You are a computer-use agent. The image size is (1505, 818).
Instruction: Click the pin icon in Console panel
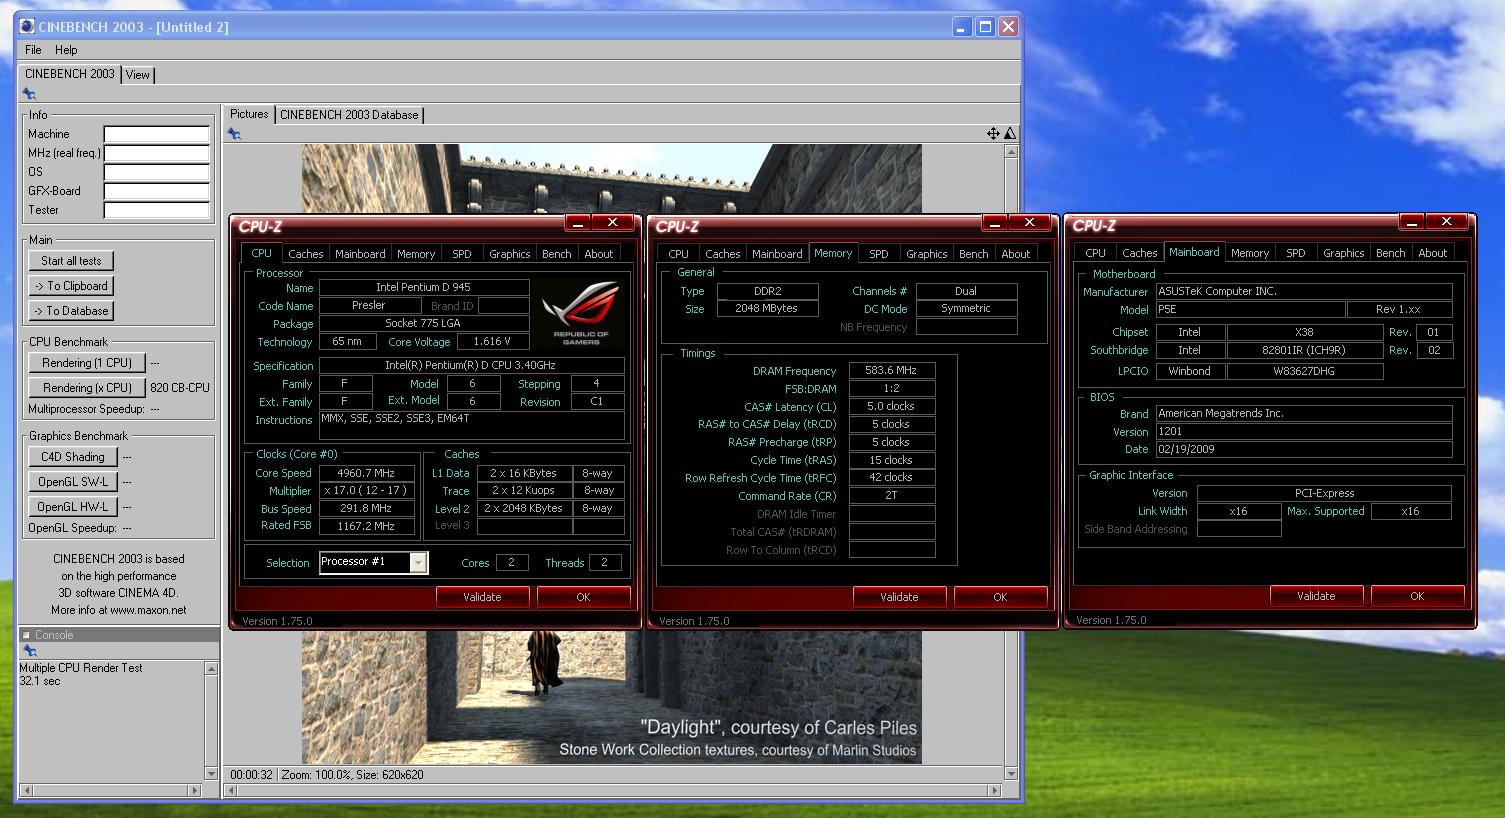tap(29, 651)
